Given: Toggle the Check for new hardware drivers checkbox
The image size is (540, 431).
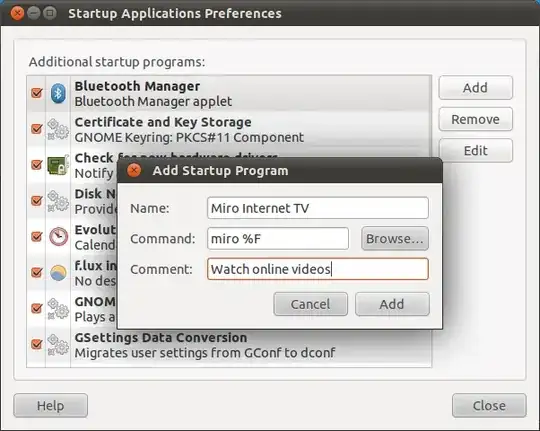Looking at the screenshot, I should pyautogui.click(x=37, y=165).
